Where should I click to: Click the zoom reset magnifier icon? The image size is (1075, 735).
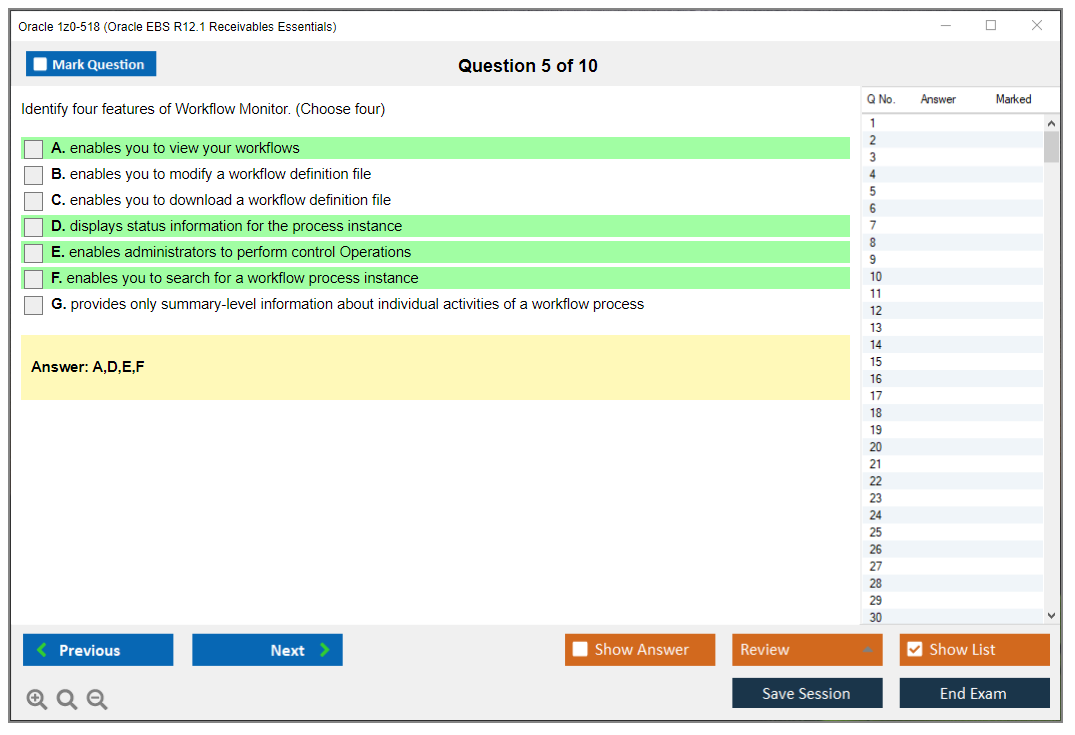(67, 700)
